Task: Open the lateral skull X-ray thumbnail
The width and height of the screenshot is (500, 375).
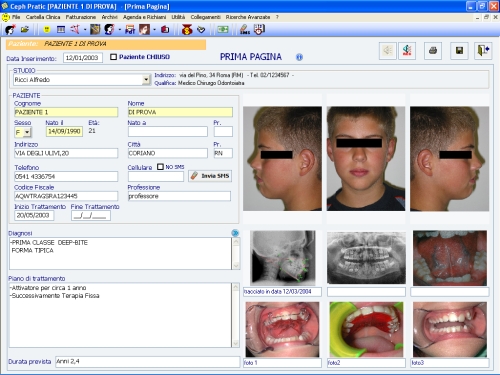Action: 283,257
